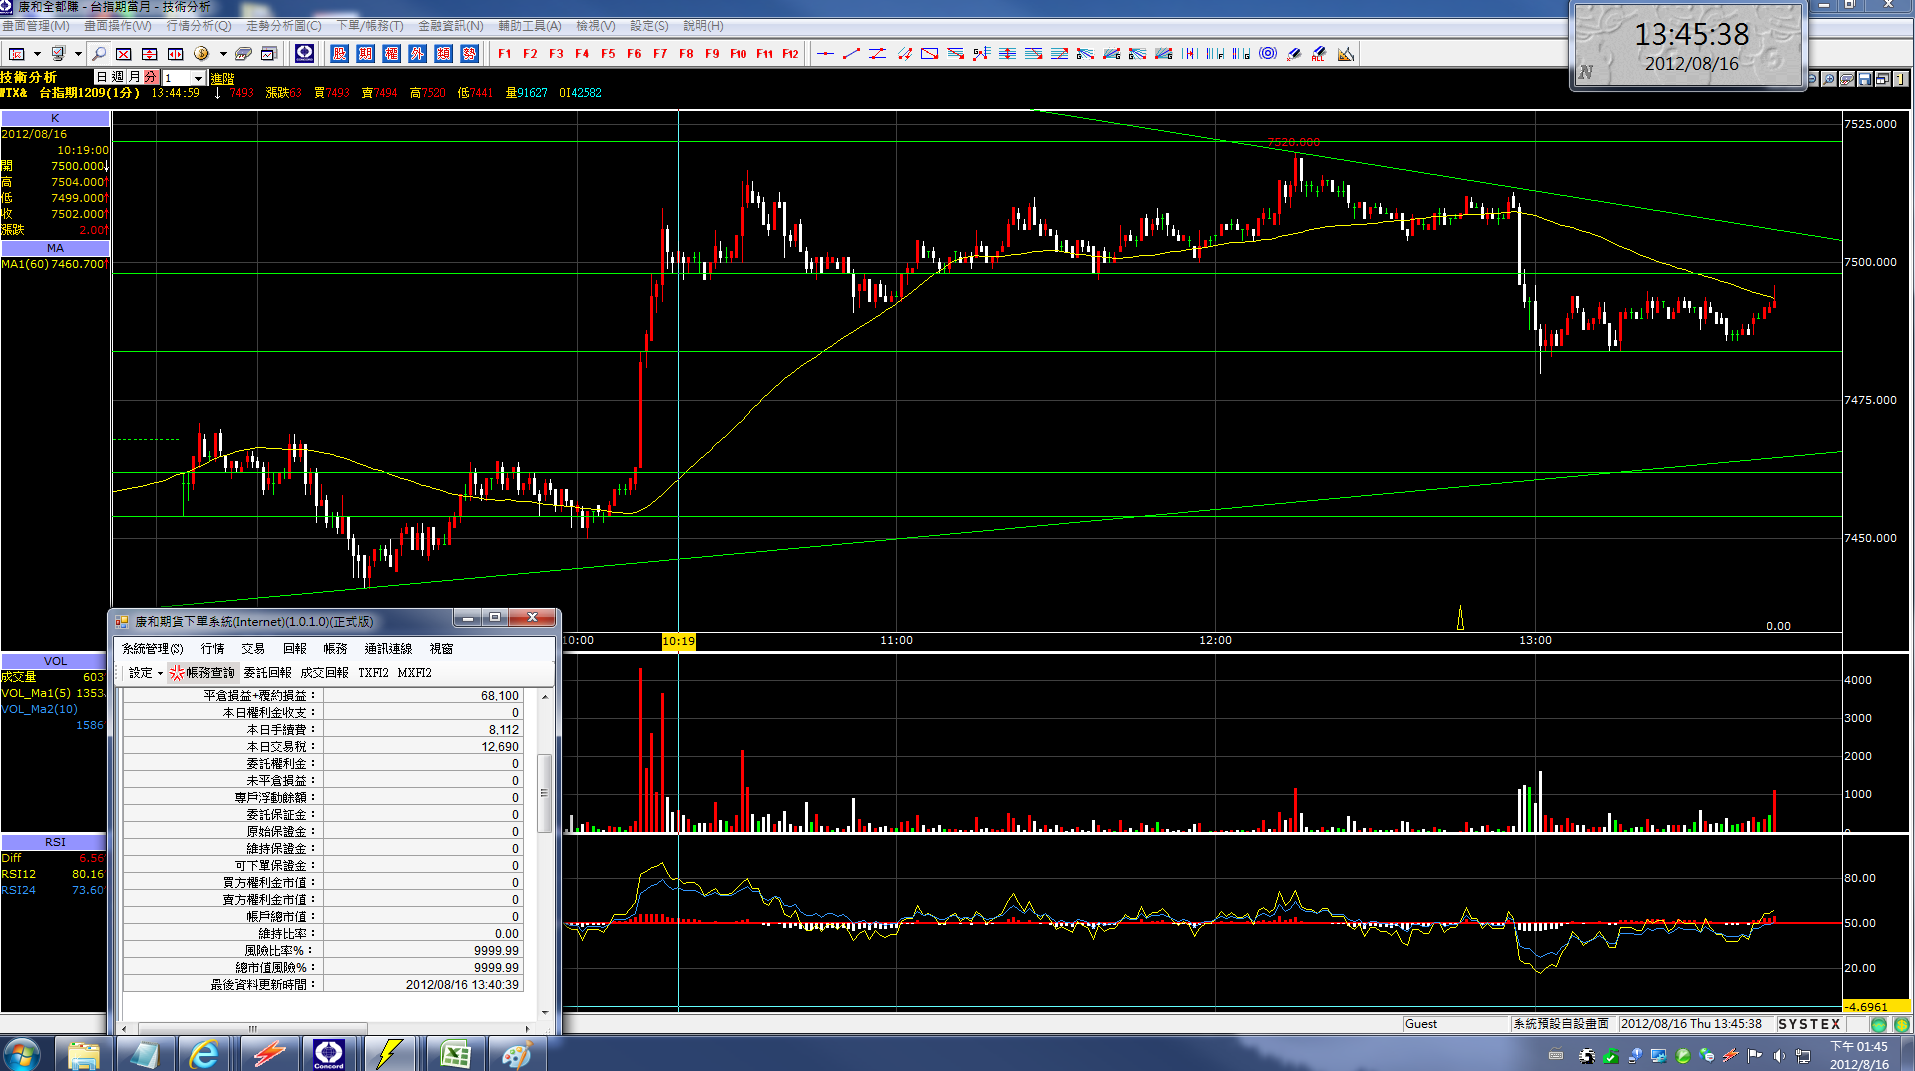Open 通訊連線 menu in order window
The height and width of the screenshot is (1071, 1915).
(388, 649)
